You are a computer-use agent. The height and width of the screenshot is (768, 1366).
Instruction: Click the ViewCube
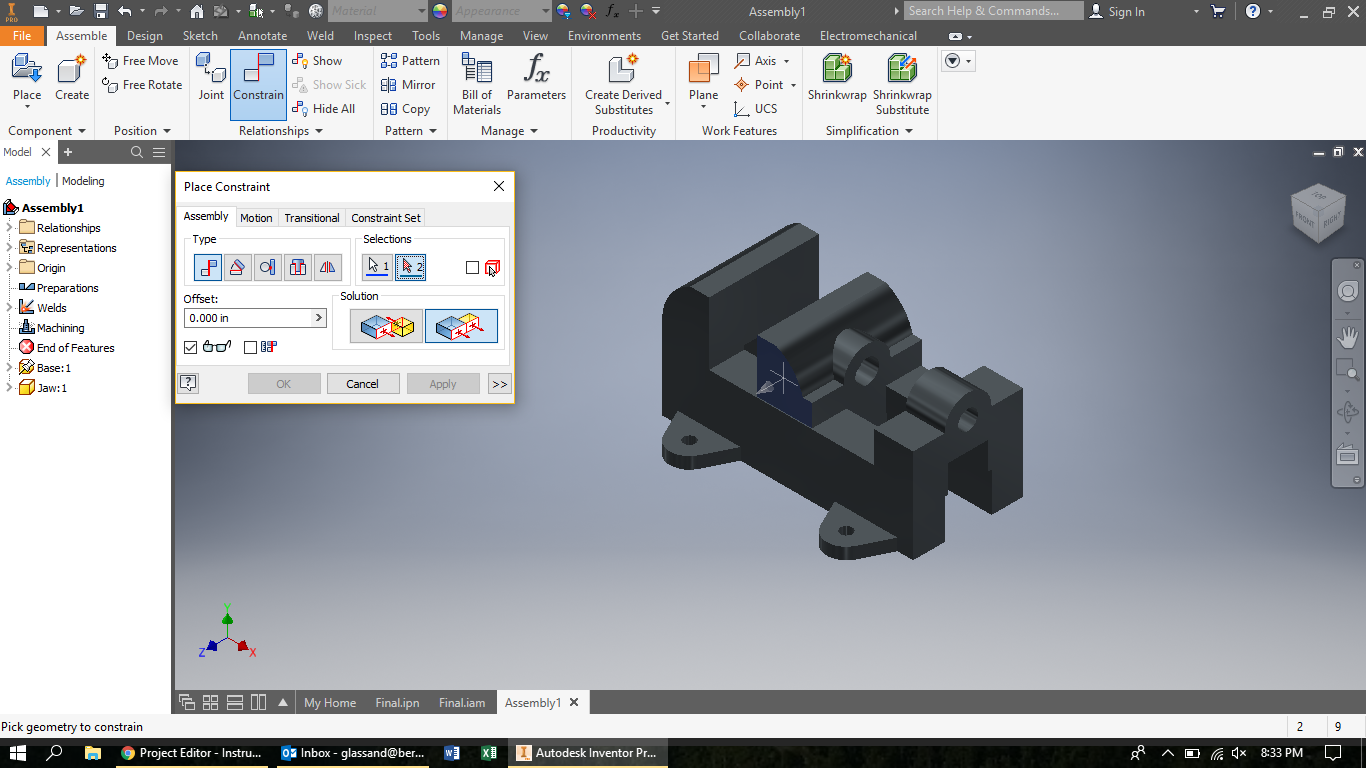point(1318,212)
